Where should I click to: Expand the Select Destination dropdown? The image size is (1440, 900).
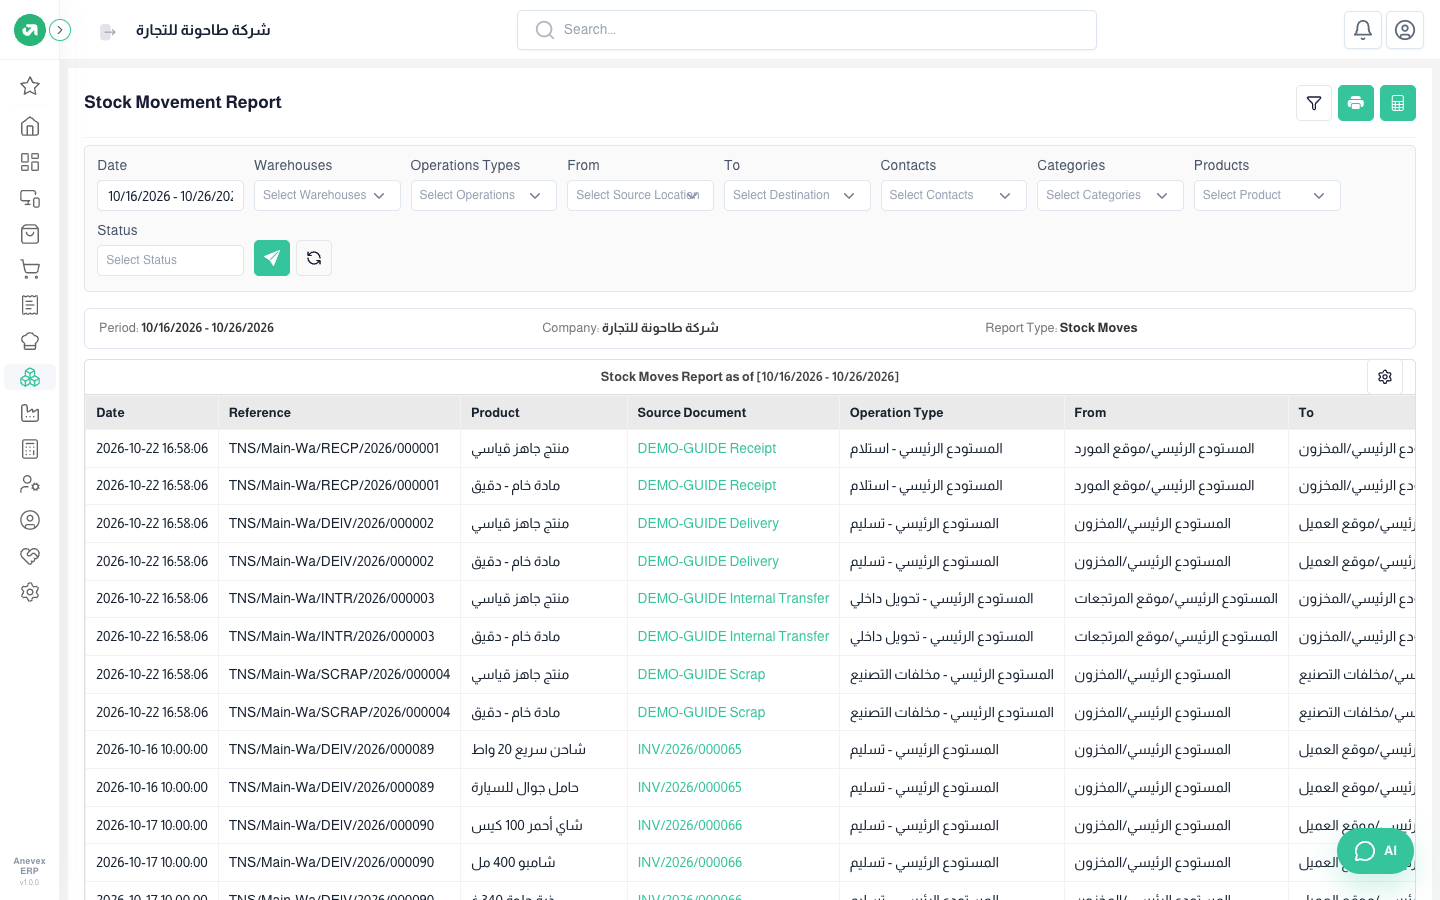pos(797,196)
